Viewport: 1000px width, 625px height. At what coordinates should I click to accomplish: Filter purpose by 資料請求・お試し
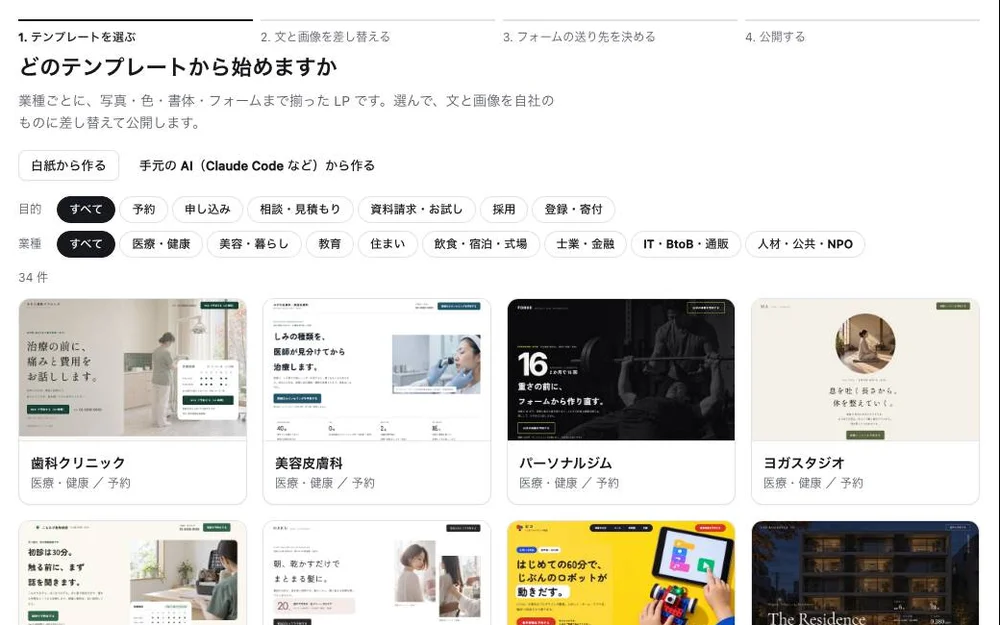click(416, 209)
